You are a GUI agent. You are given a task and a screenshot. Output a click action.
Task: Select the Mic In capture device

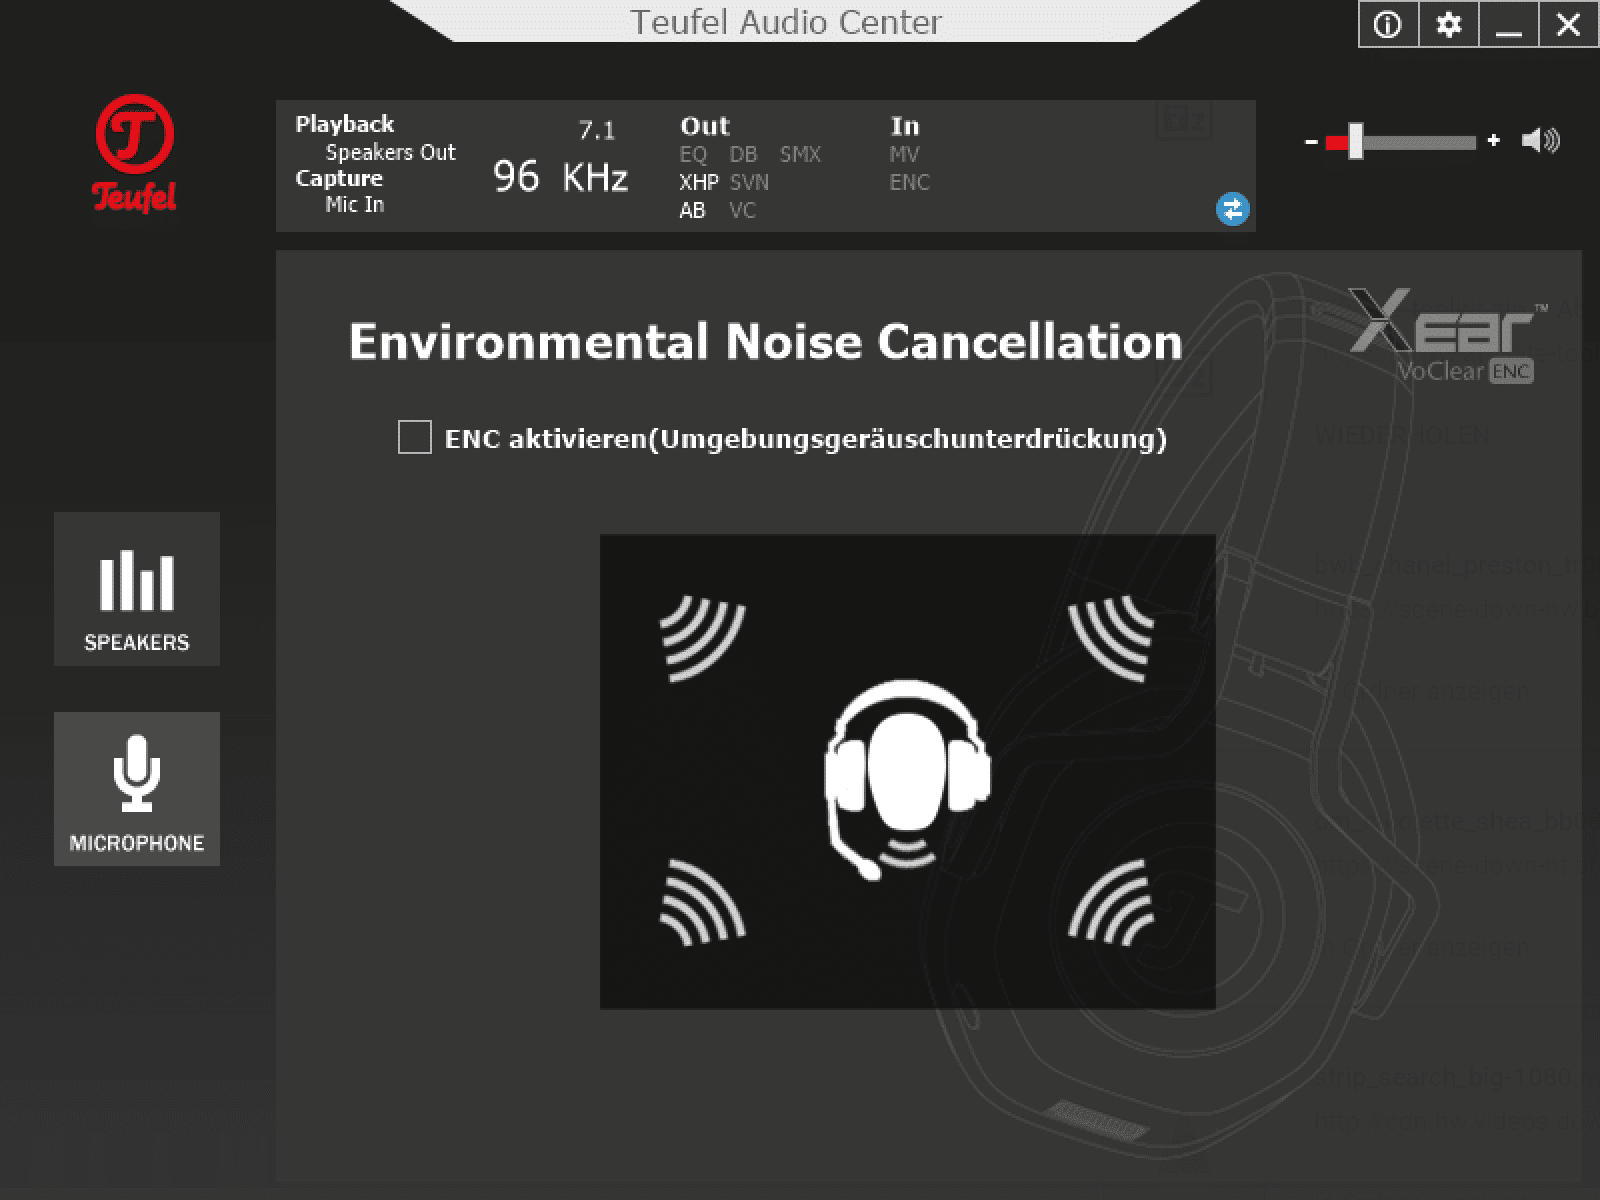[x=354, y=204]
